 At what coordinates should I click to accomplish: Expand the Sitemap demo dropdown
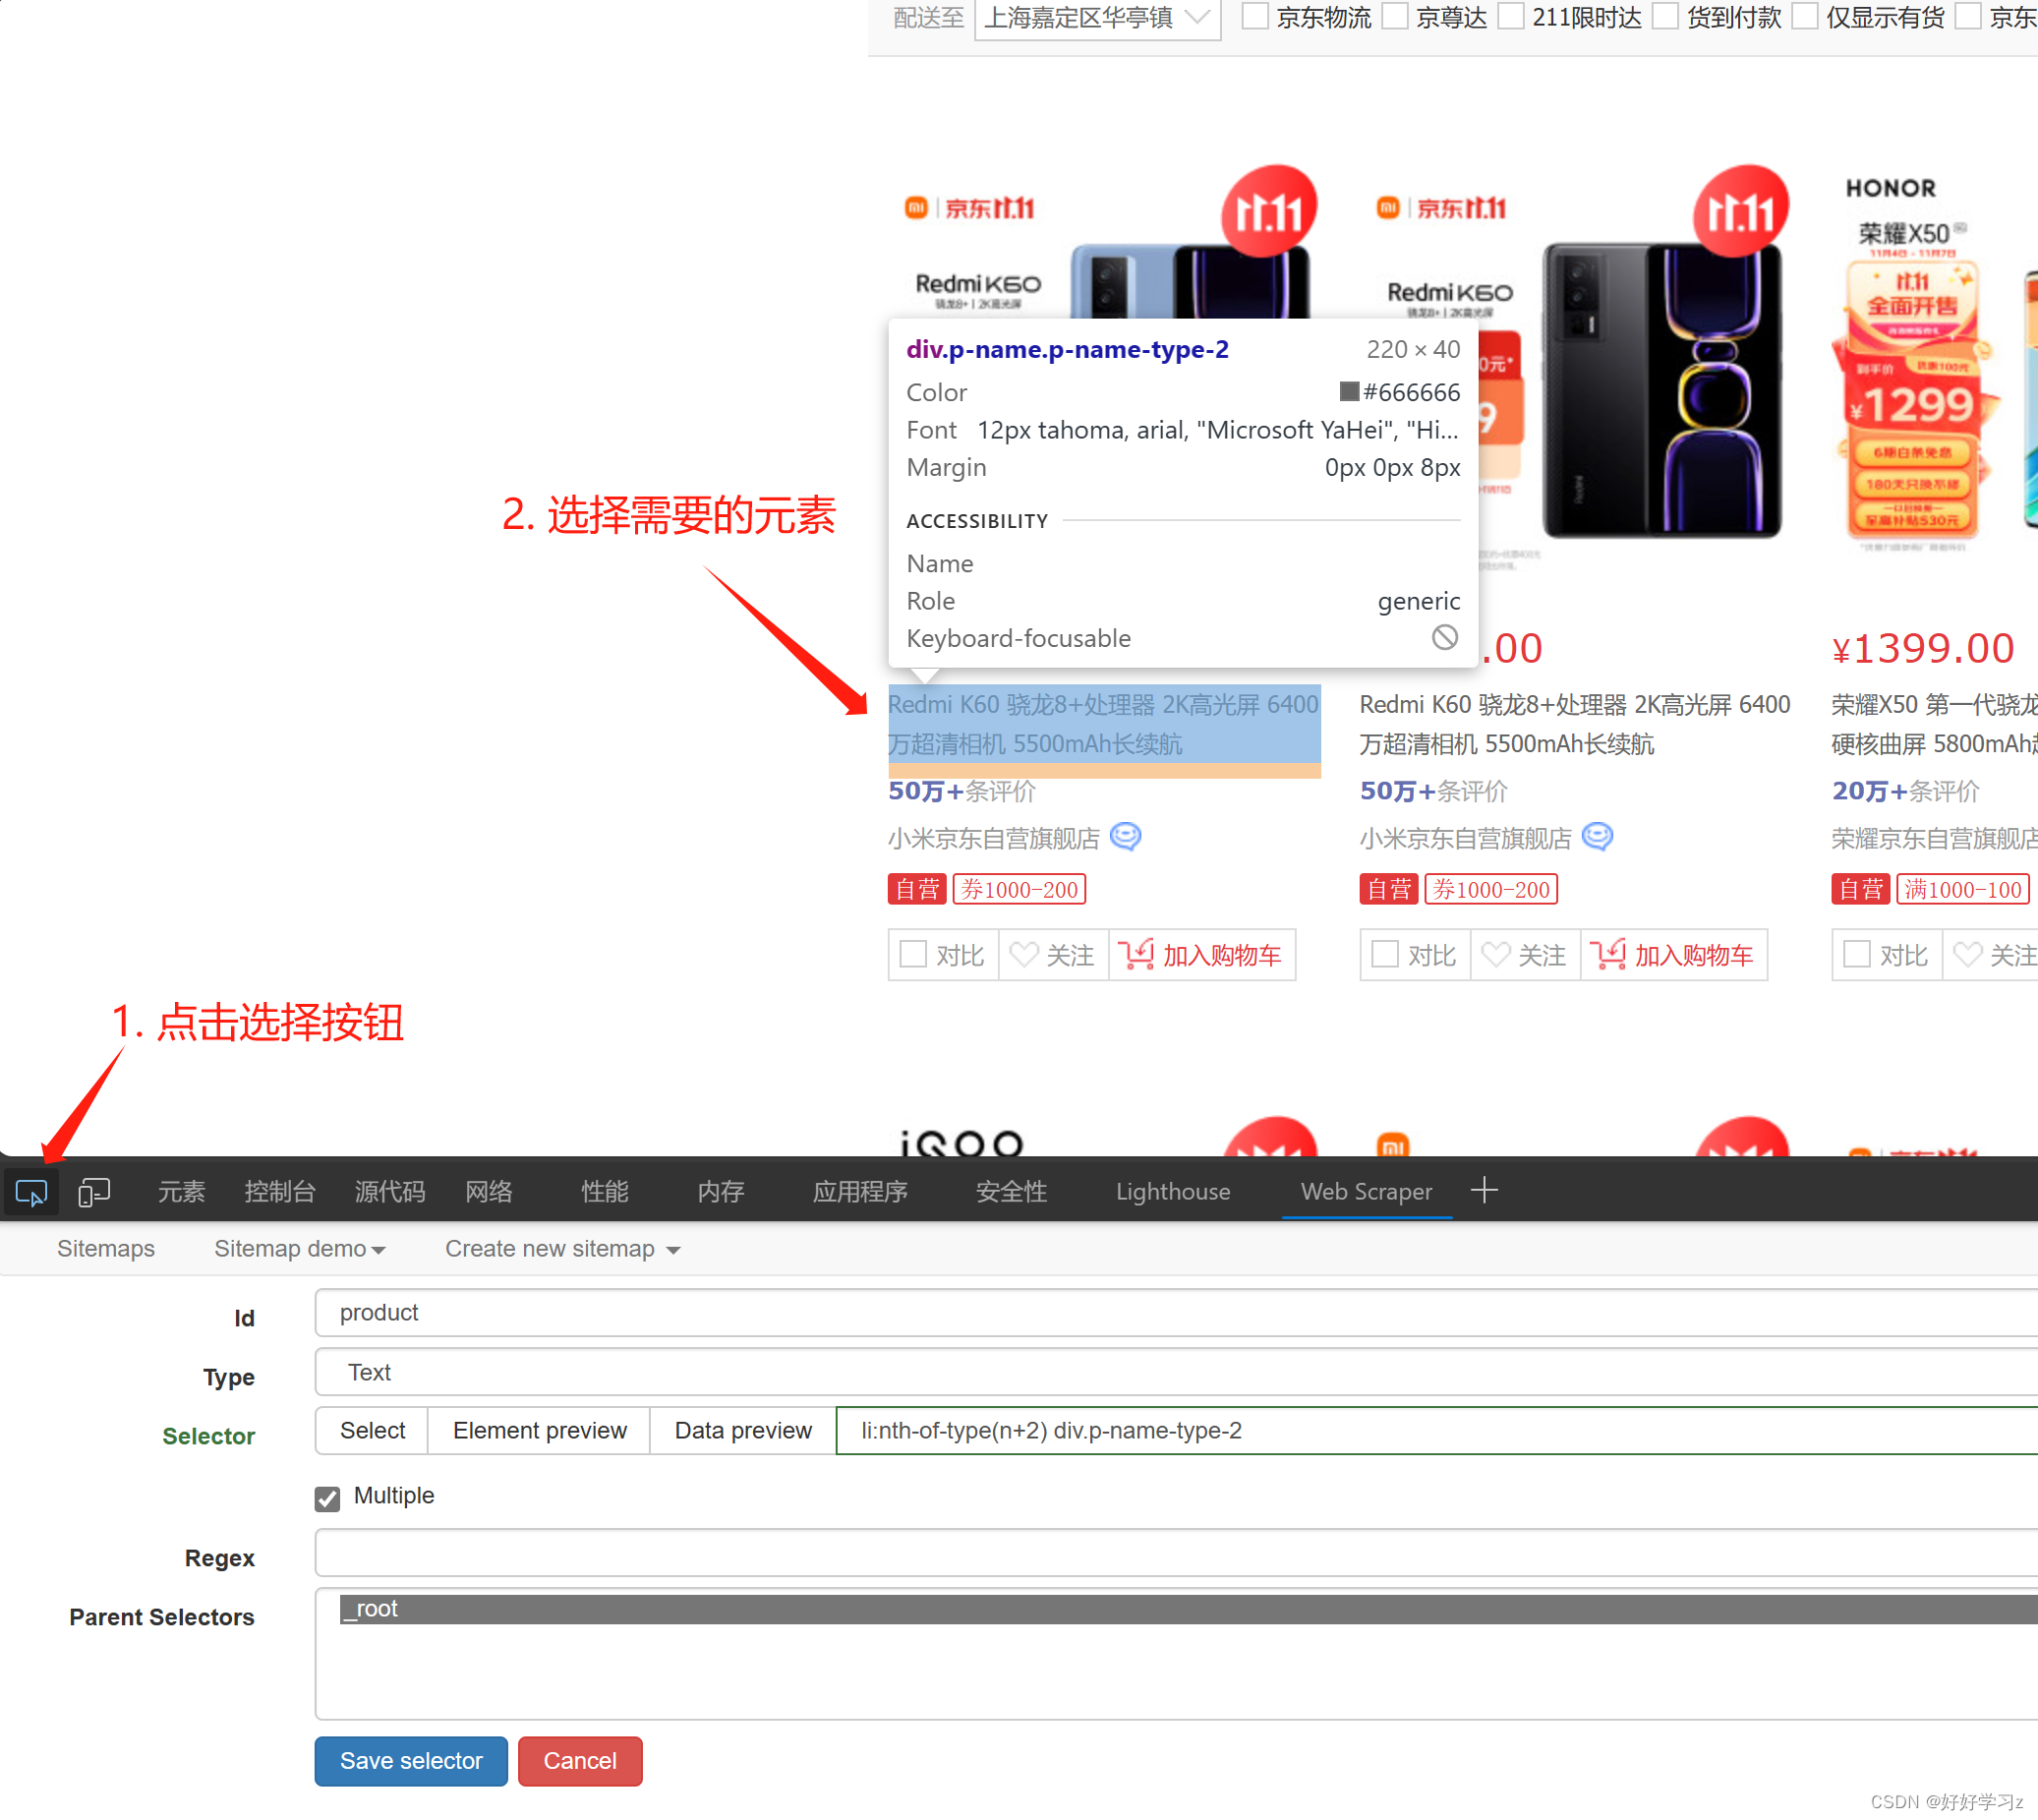[x=299, y=1248]
